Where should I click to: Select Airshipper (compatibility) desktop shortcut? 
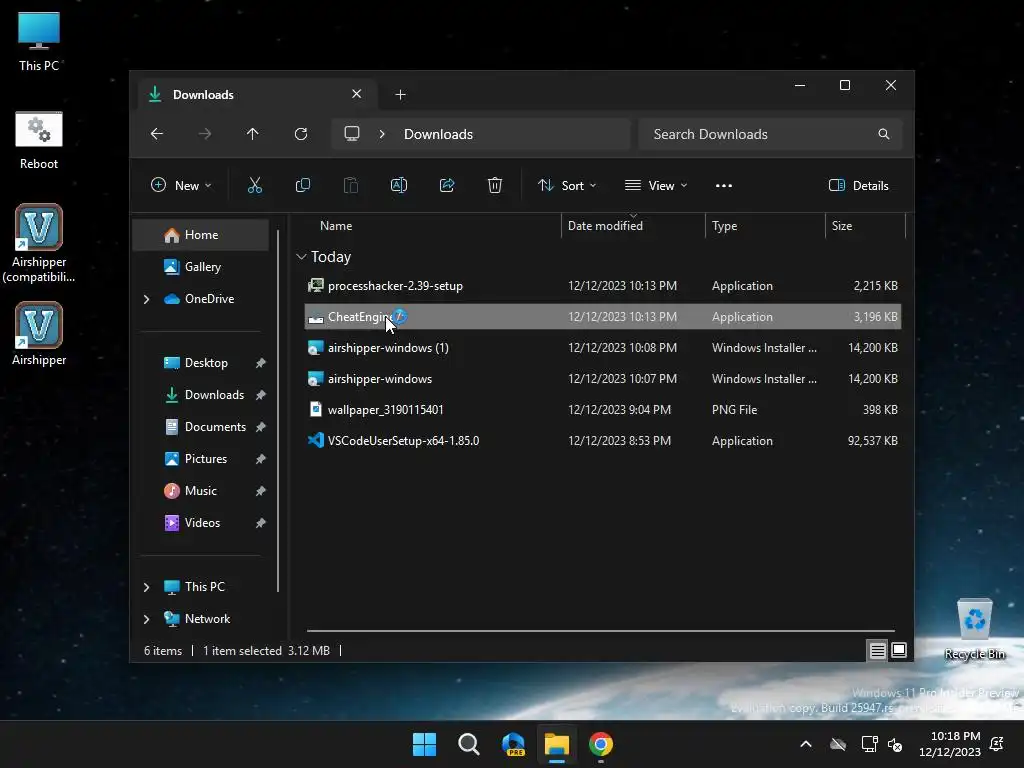pos(39,243)
